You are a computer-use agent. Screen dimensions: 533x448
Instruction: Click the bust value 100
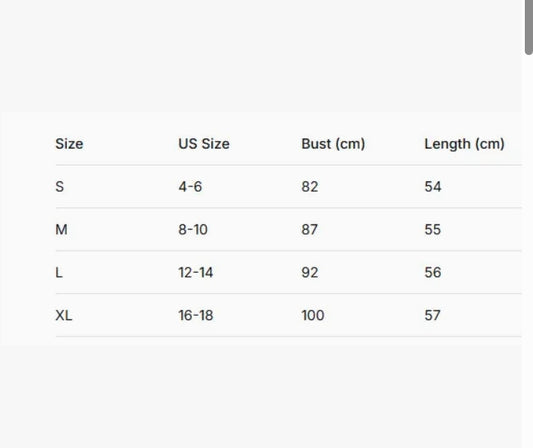pos(313,315)
